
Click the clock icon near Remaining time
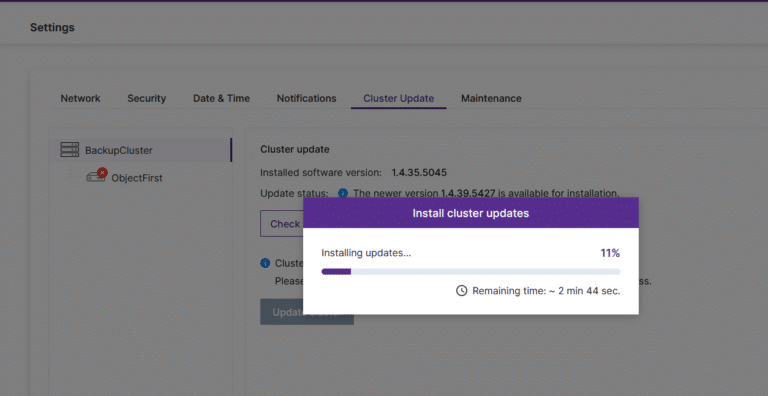point(461,291)
